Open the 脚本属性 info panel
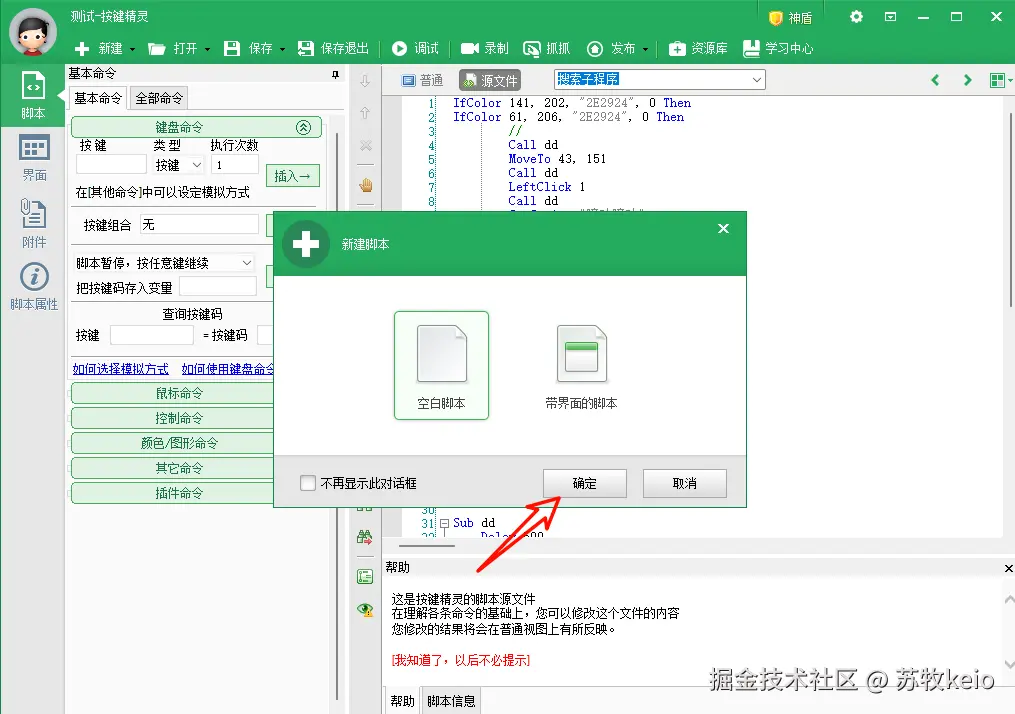This screenshot has width=1015, height=714. coord(34,285)
